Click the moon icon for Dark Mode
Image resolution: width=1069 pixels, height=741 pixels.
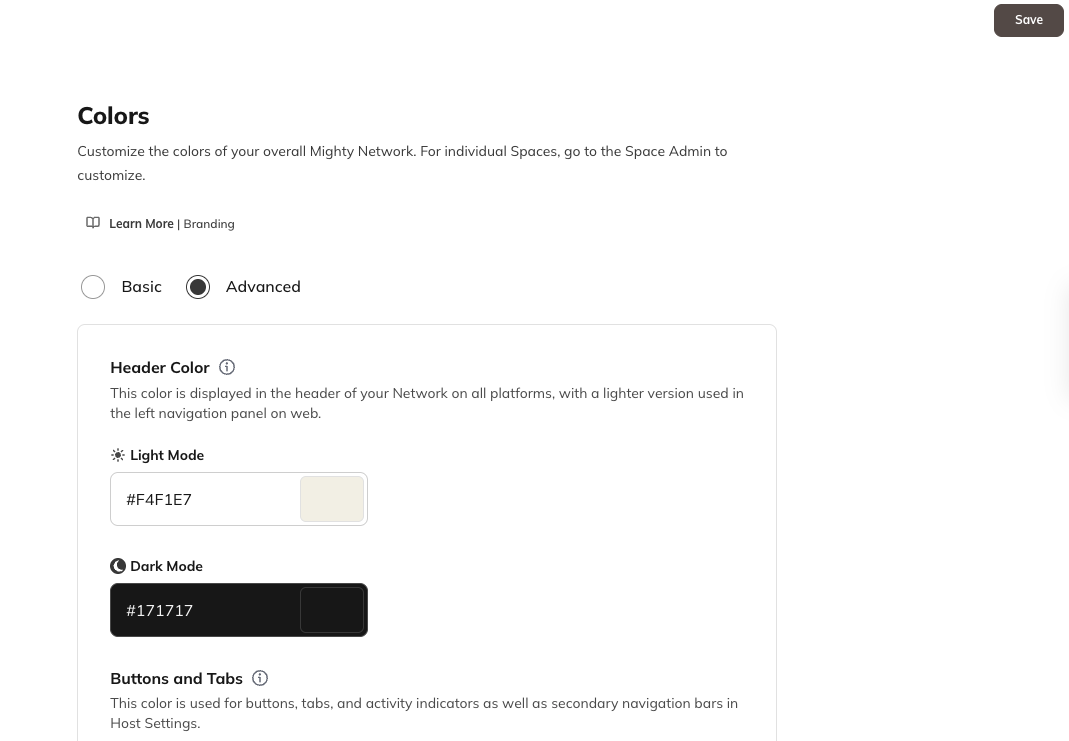118,566
